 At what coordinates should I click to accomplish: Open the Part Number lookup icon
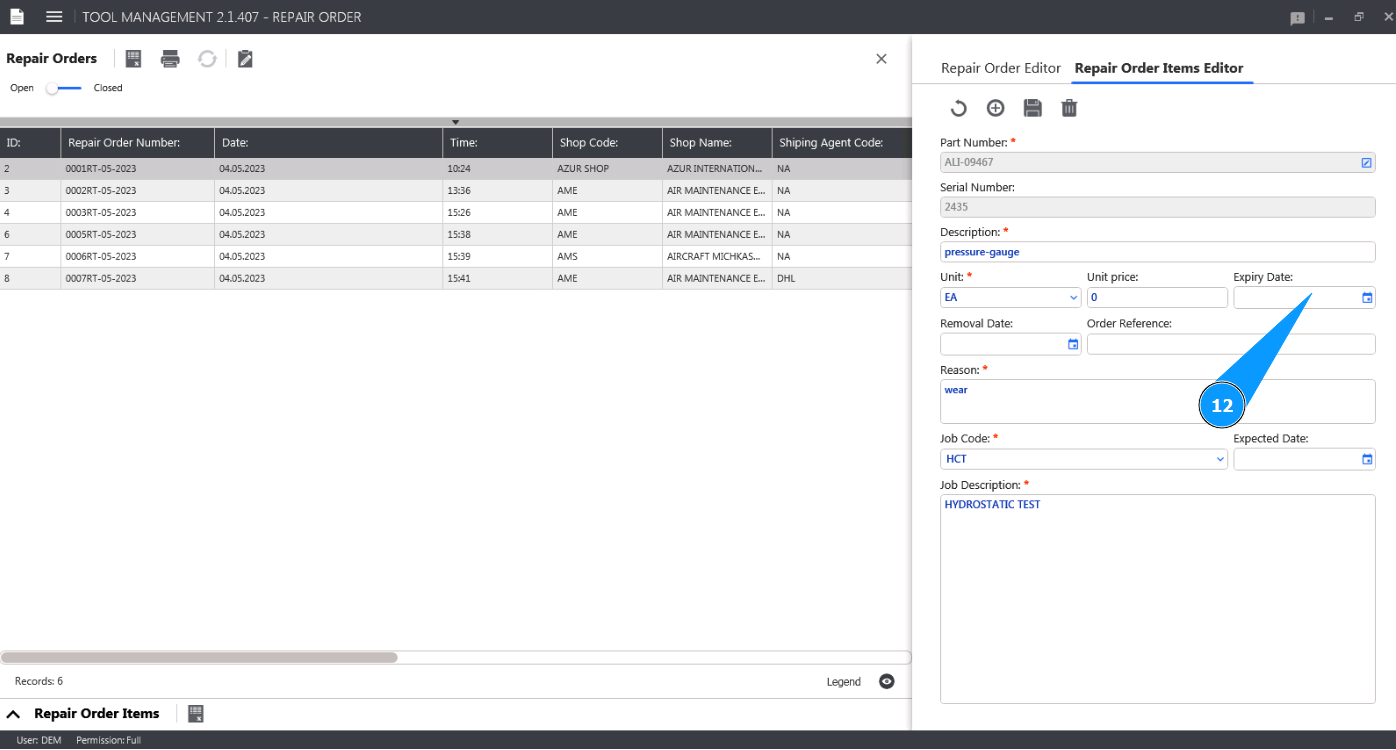click(x=1366, y=163)
